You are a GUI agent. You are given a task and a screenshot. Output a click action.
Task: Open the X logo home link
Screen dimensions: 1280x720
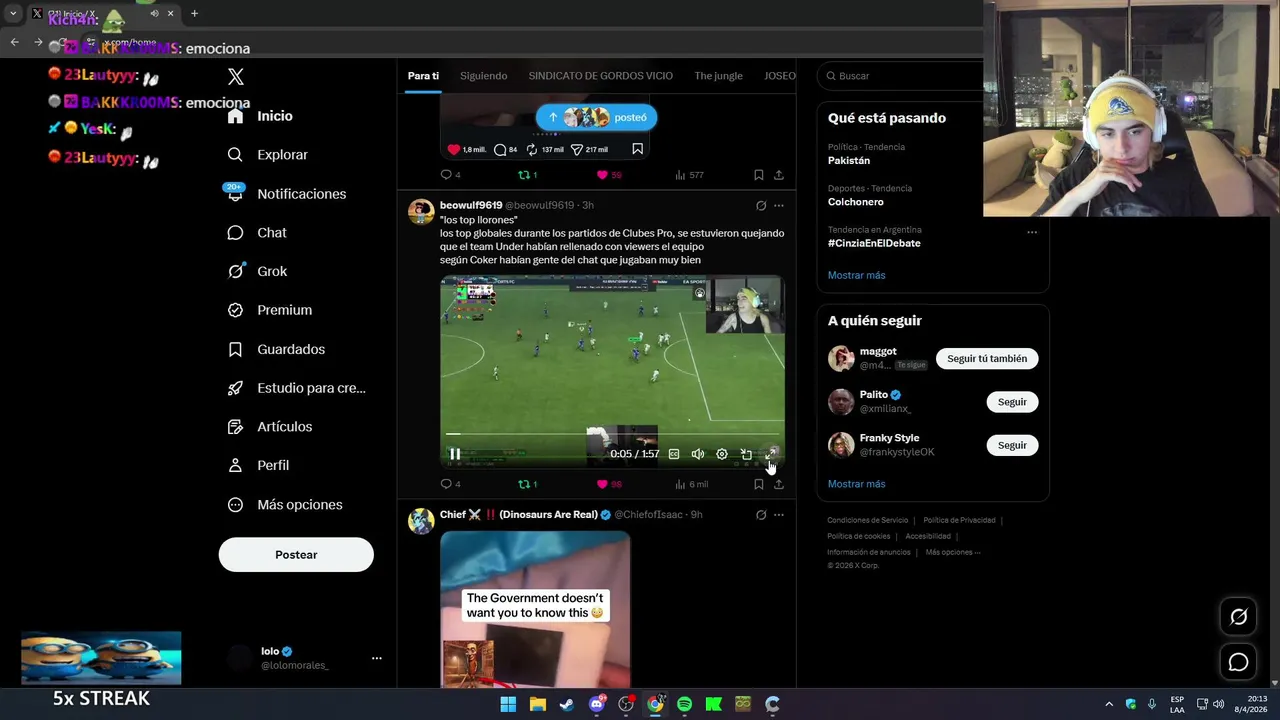pos(236,77)
